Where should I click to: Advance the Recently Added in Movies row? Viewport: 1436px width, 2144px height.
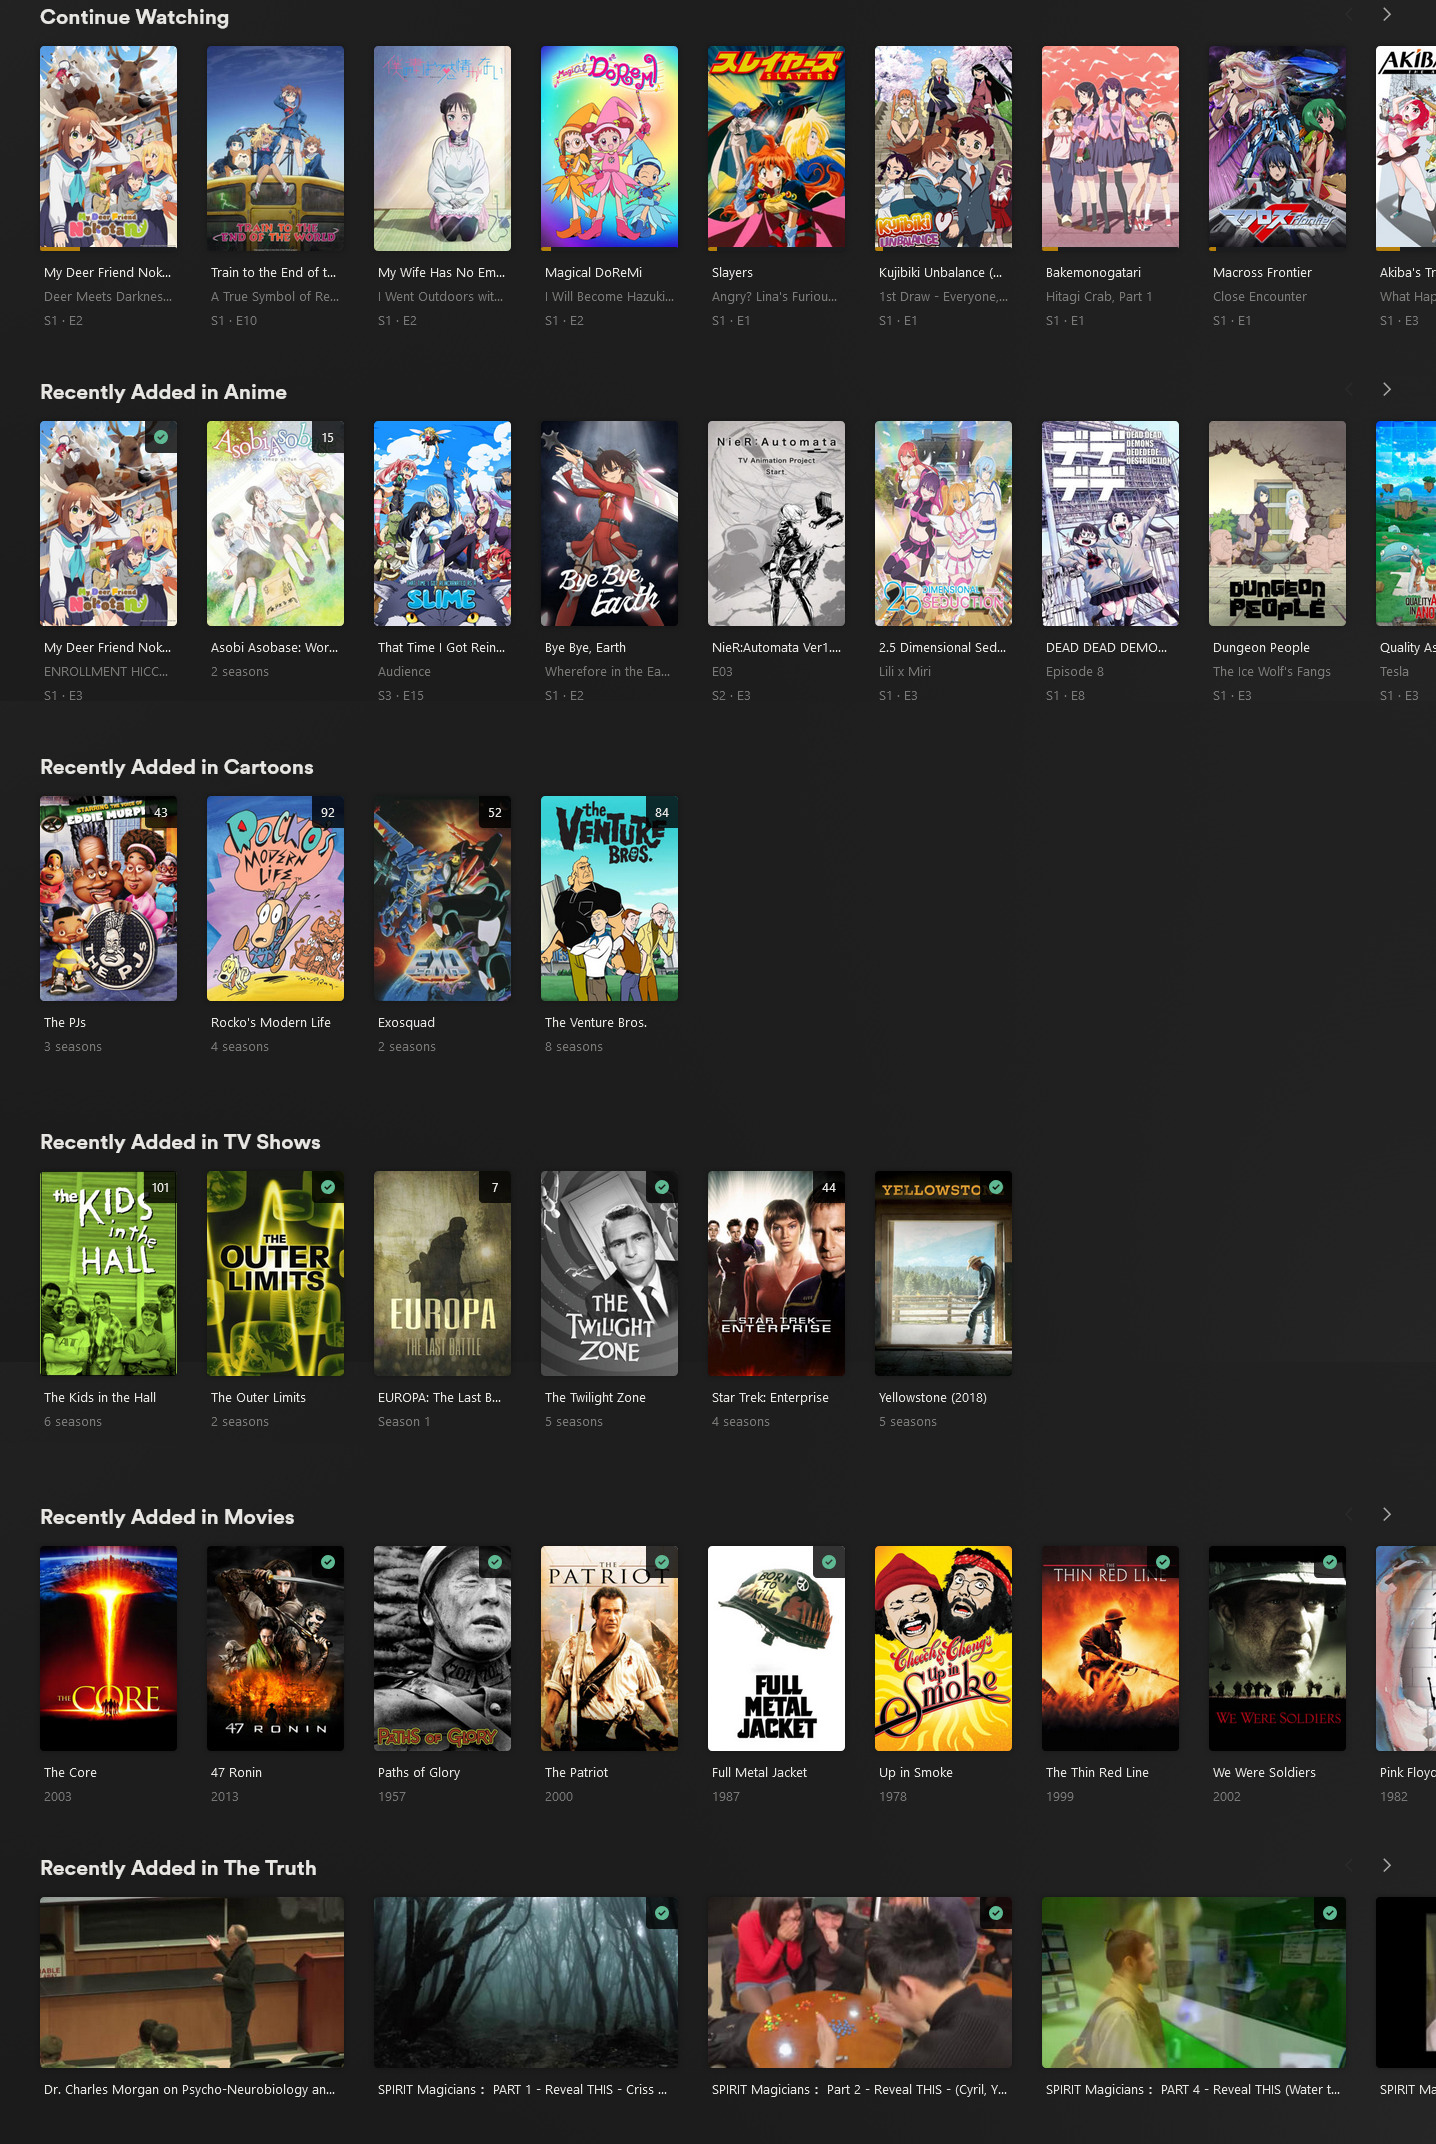pos(1386,1515)
